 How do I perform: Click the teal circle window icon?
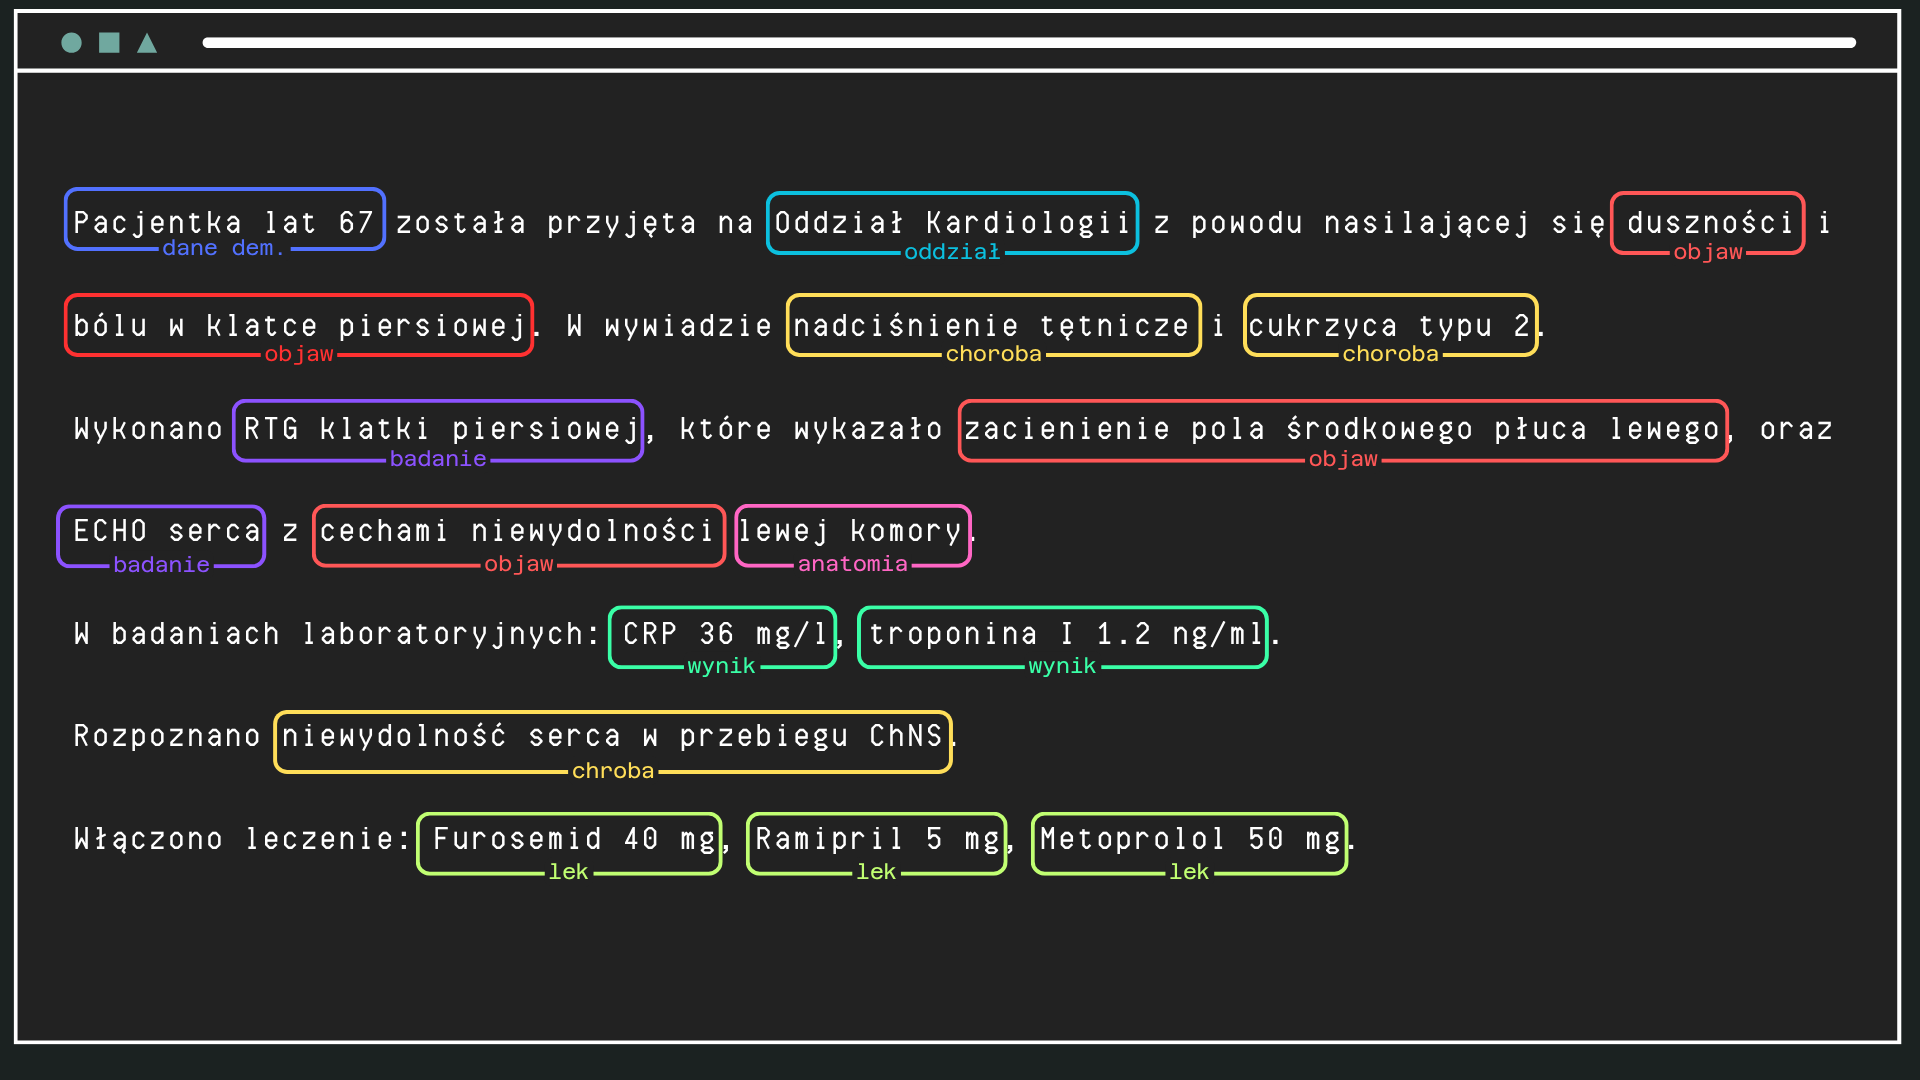click(x=71, y=43)
